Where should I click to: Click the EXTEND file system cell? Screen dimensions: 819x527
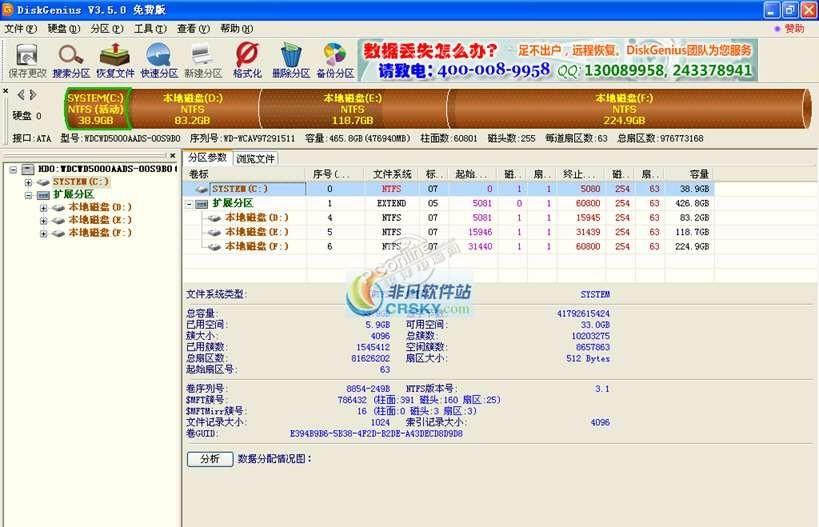pyautogui.click(x=391, y=203)
